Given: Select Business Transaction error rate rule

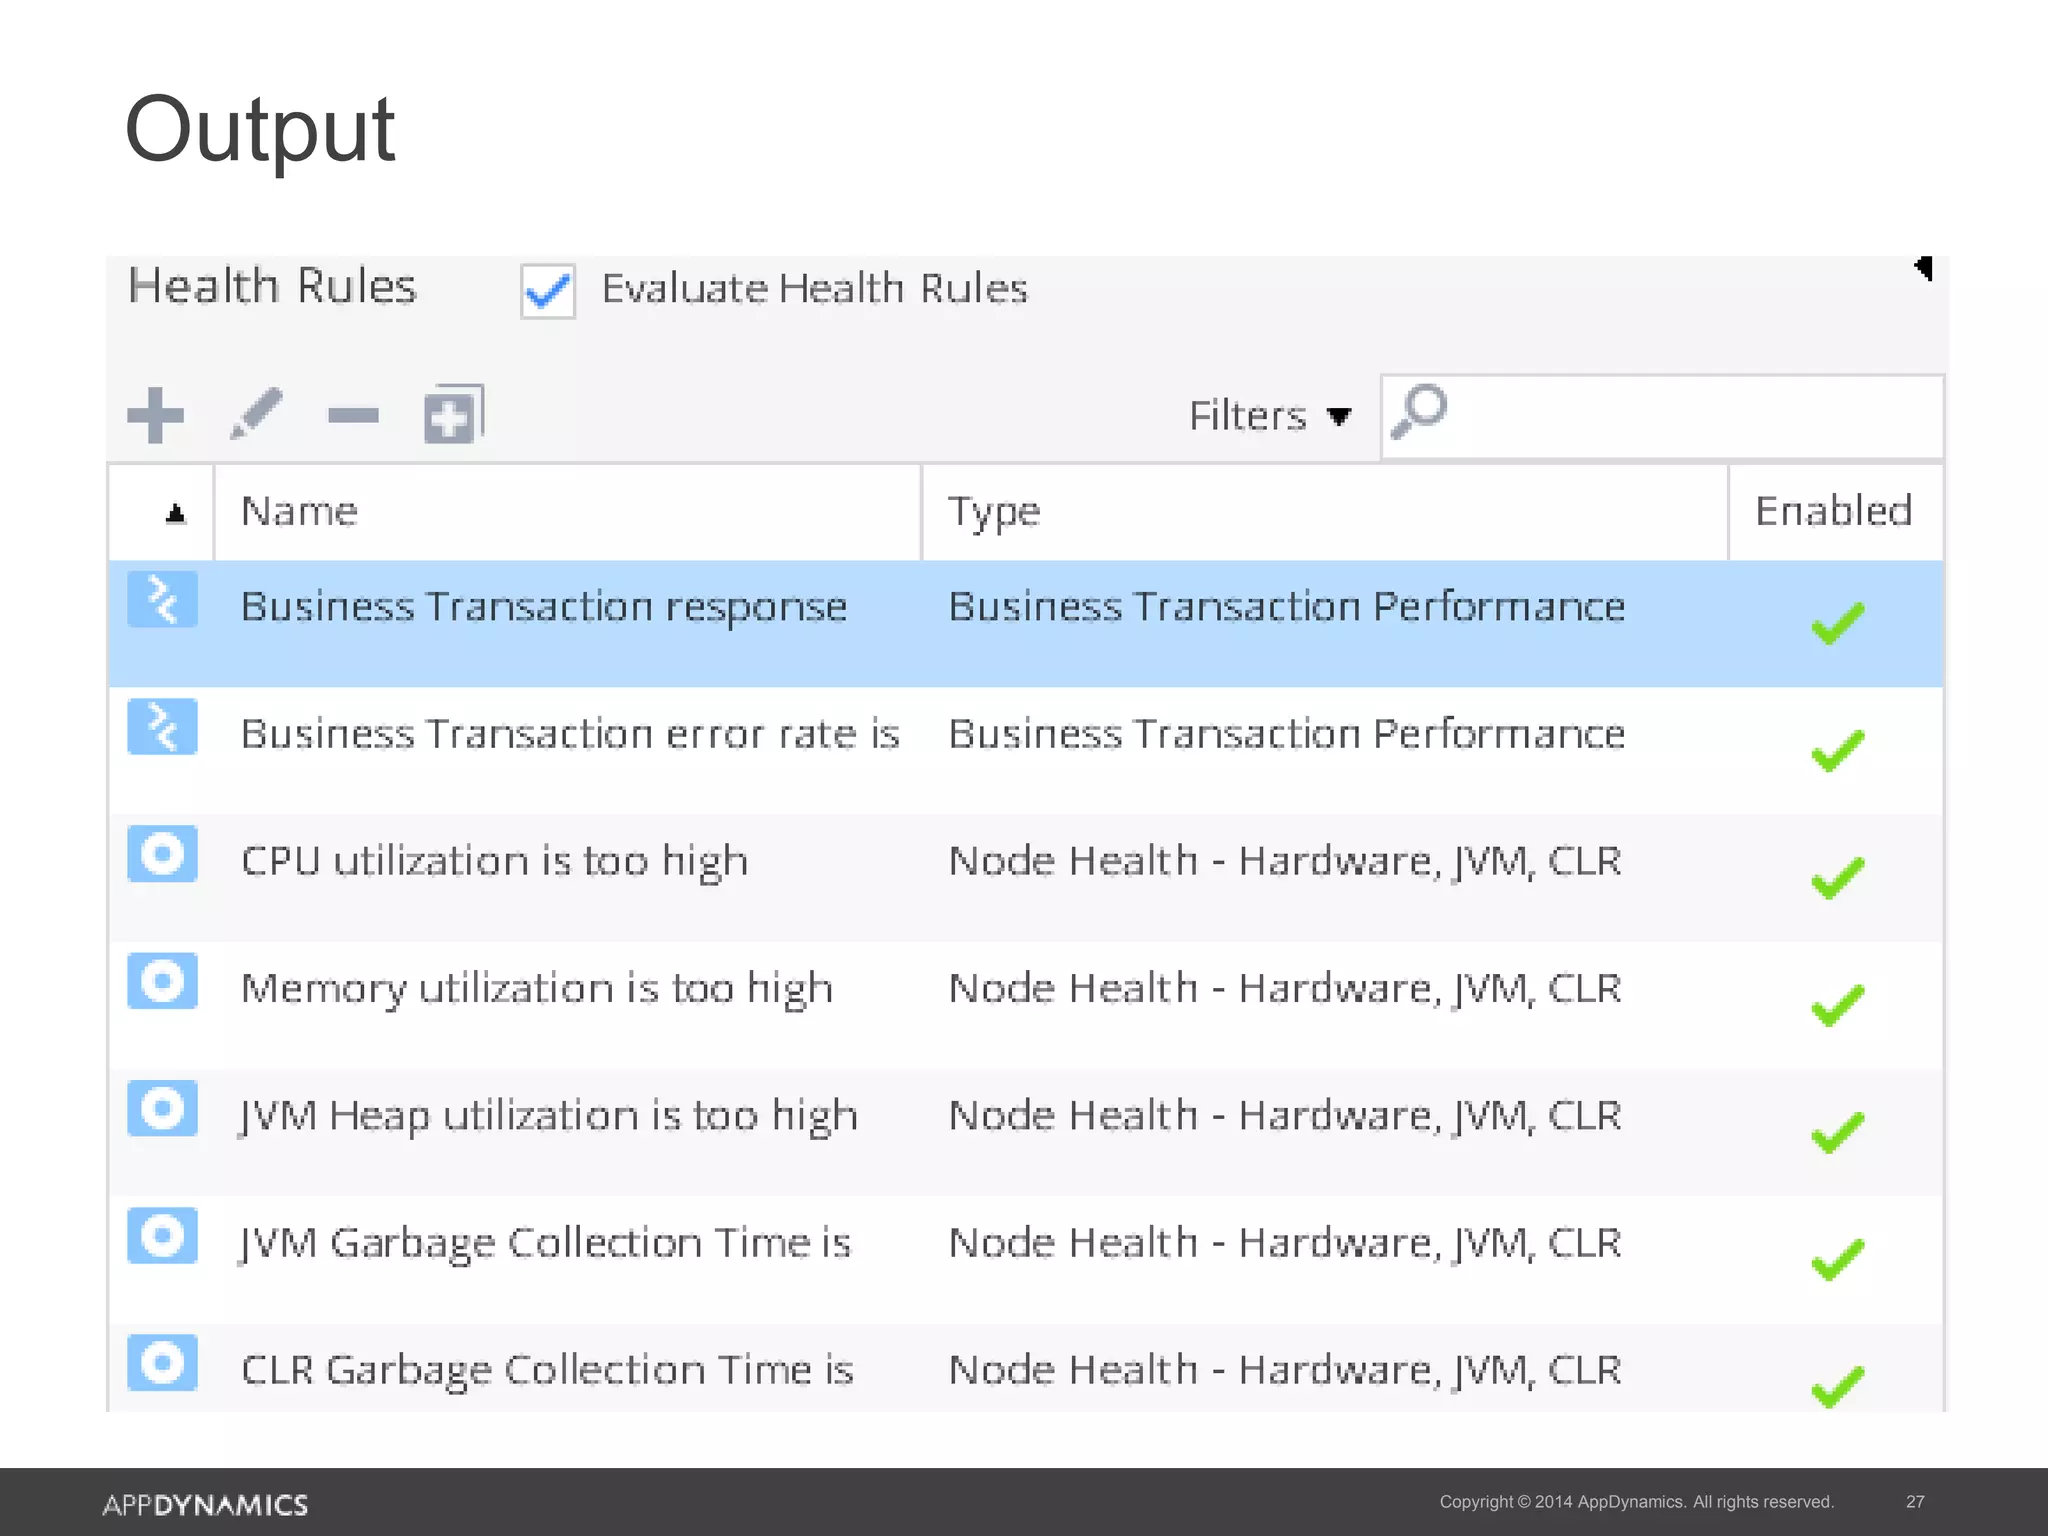Looking at the screenshot, I should click(x=570, y=735).
